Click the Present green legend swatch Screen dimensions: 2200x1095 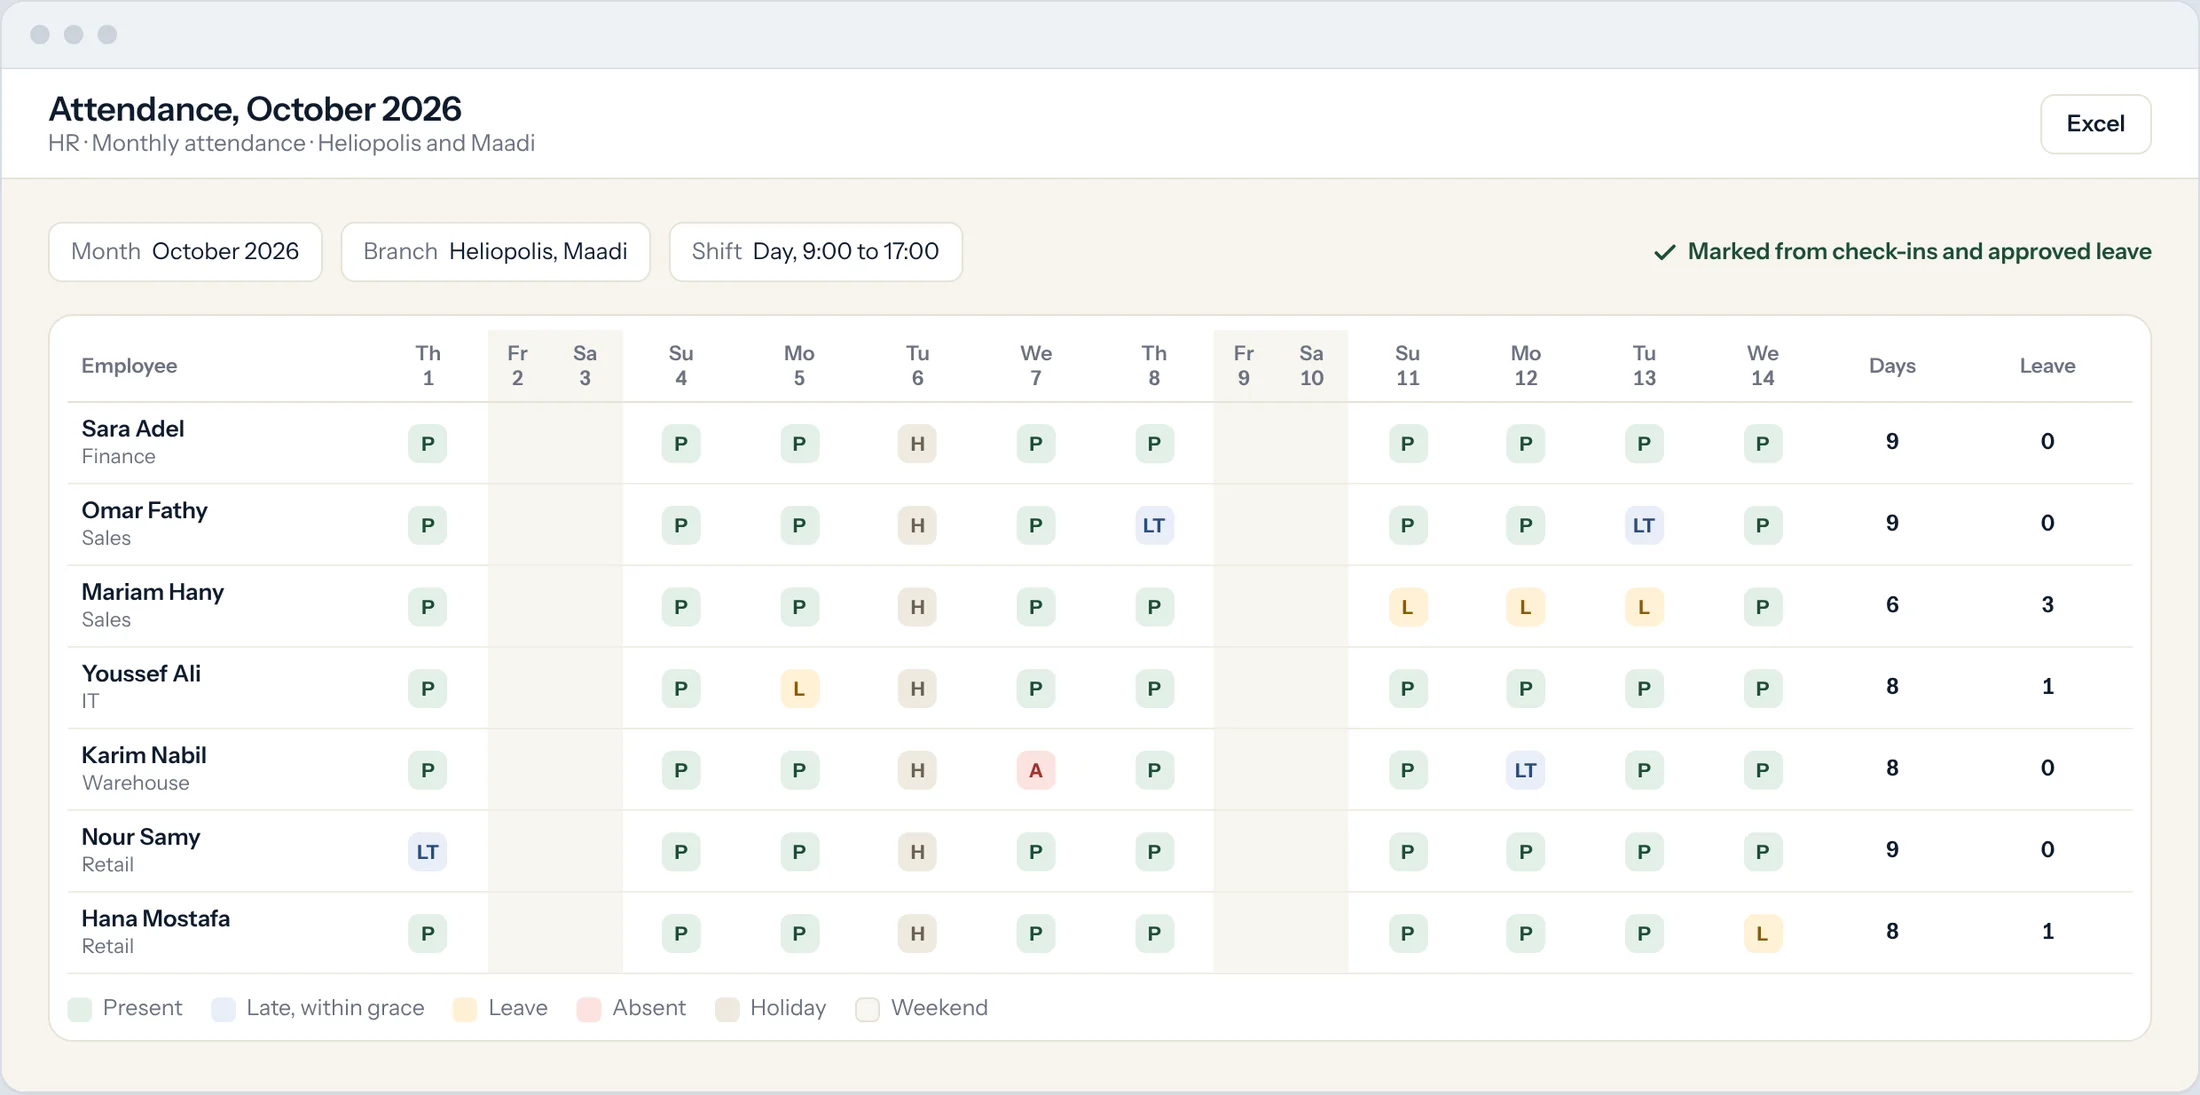(x=80, y=1009)
